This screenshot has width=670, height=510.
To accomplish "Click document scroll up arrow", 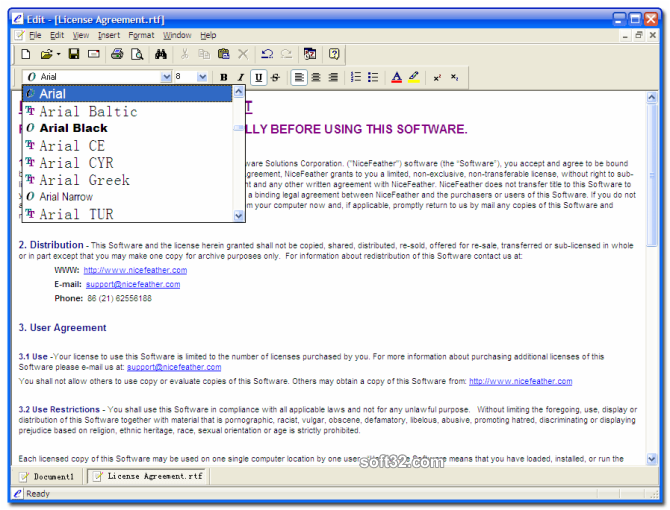I will pos(651,97).
